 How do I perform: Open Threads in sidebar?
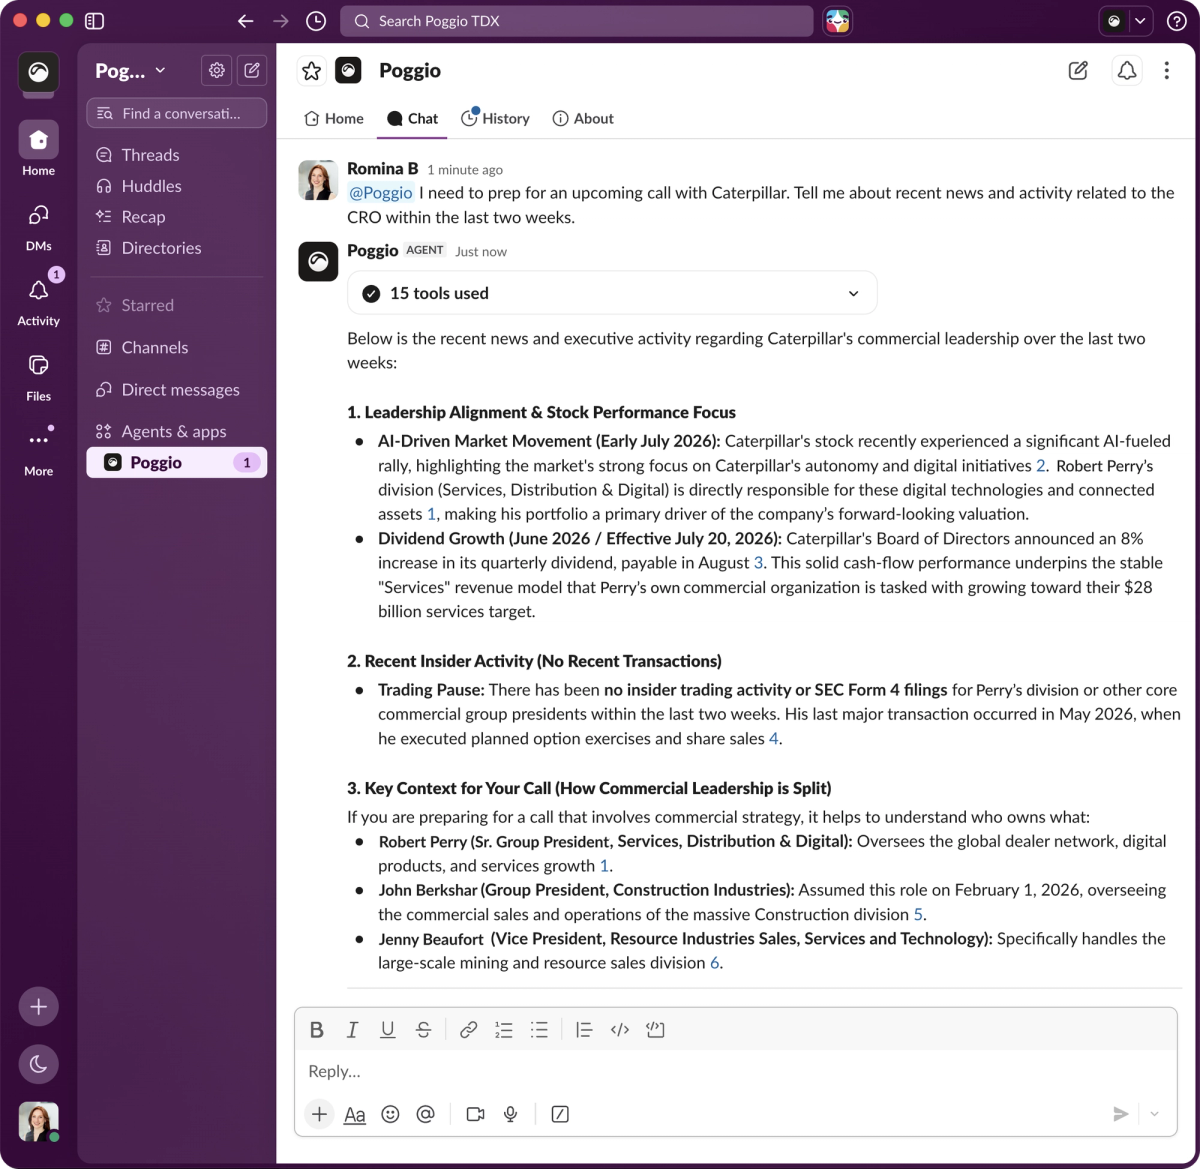pyautogui.click(x=150, y=155)
